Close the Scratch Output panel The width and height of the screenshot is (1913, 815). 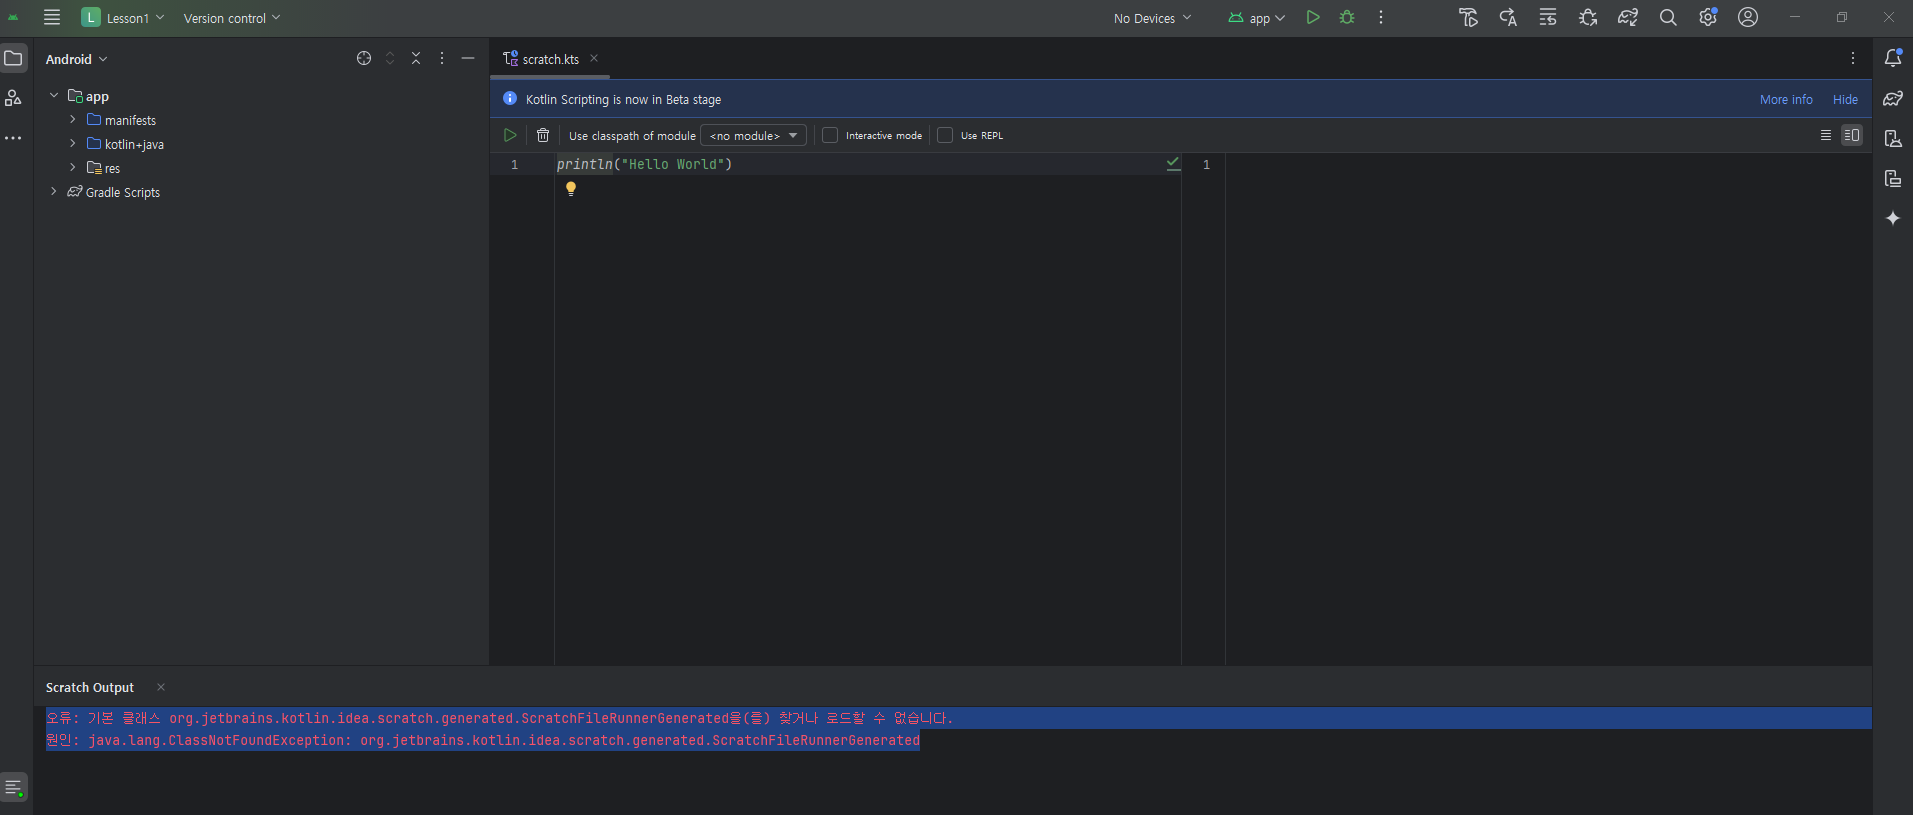pyautogui.click(x=161, y=687)
